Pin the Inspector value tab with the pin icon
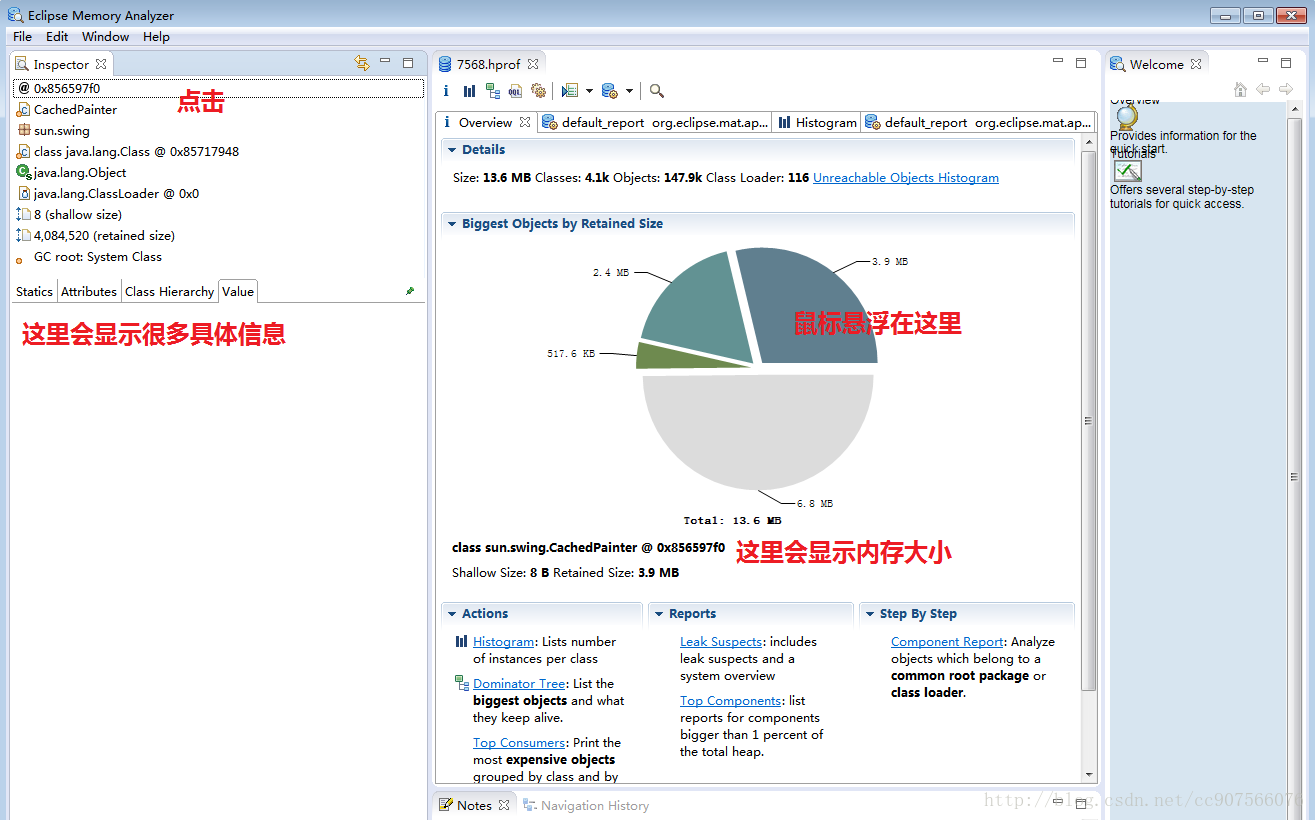 pyautogui.click(x=409, y=291)
